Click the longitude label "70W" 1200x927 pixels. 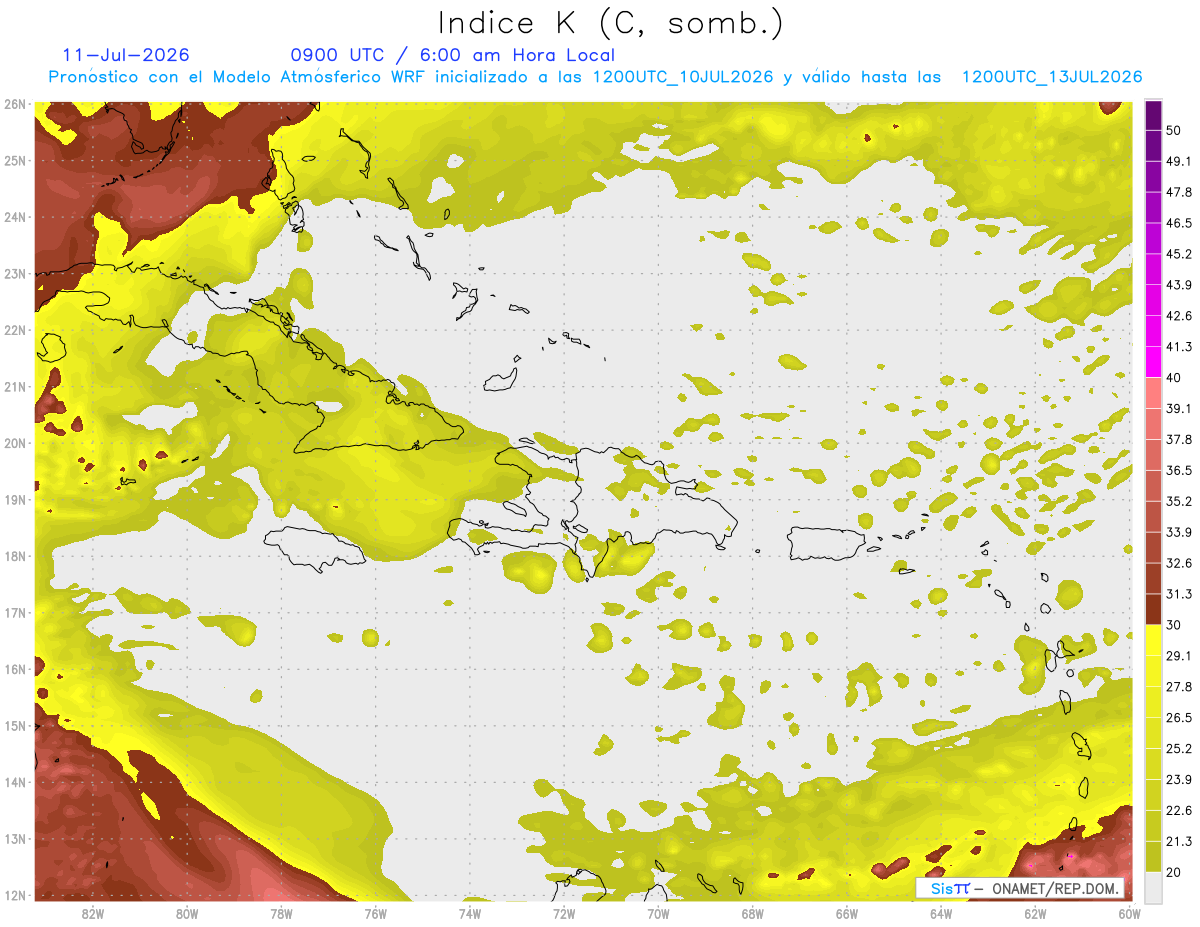(658, 914)
